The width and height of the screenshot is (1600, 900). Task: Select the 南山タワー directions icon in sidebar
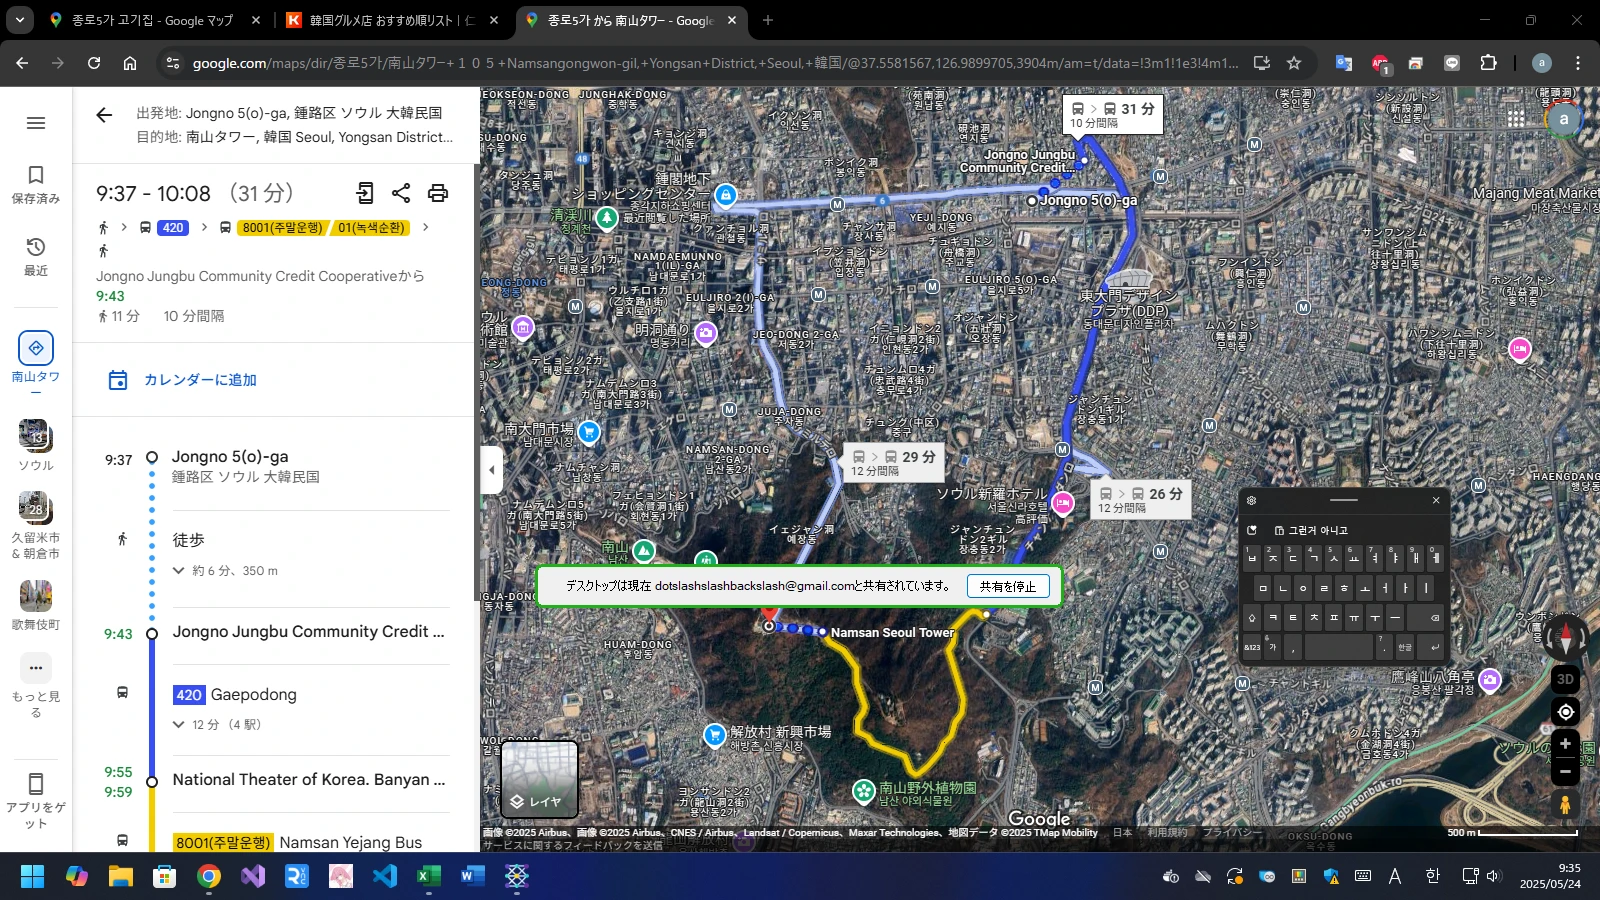click(x=36, y=348)
